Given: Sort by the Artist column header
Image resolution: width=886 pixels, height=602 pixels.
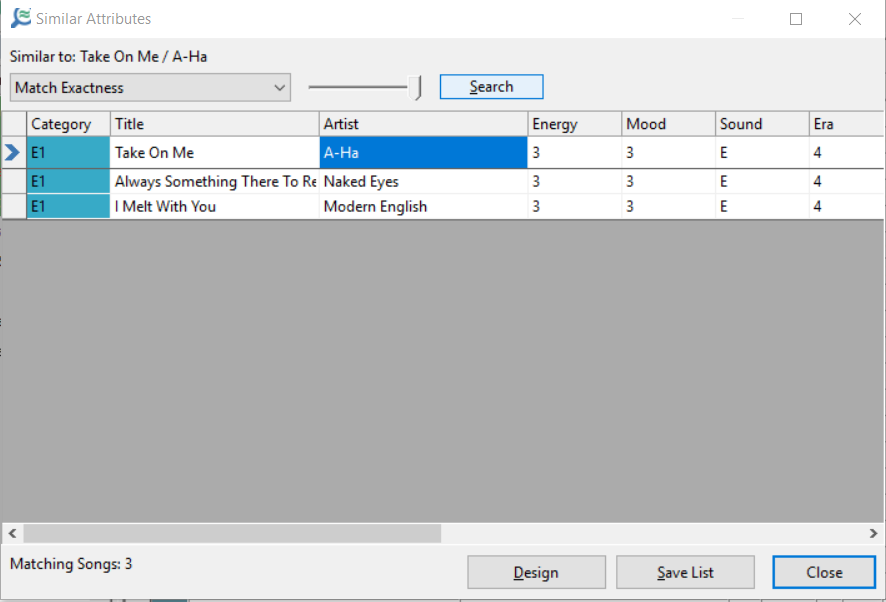Looking at the screenshot, I should click(x=423, y=124).
